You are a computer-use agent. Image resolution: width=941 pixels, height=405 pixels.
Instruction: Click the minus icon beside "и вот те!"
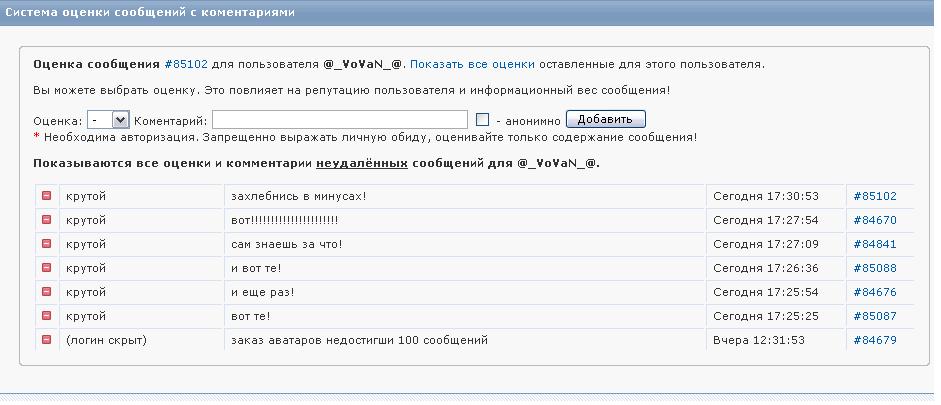pyautogui.click(x=46, y=268)
